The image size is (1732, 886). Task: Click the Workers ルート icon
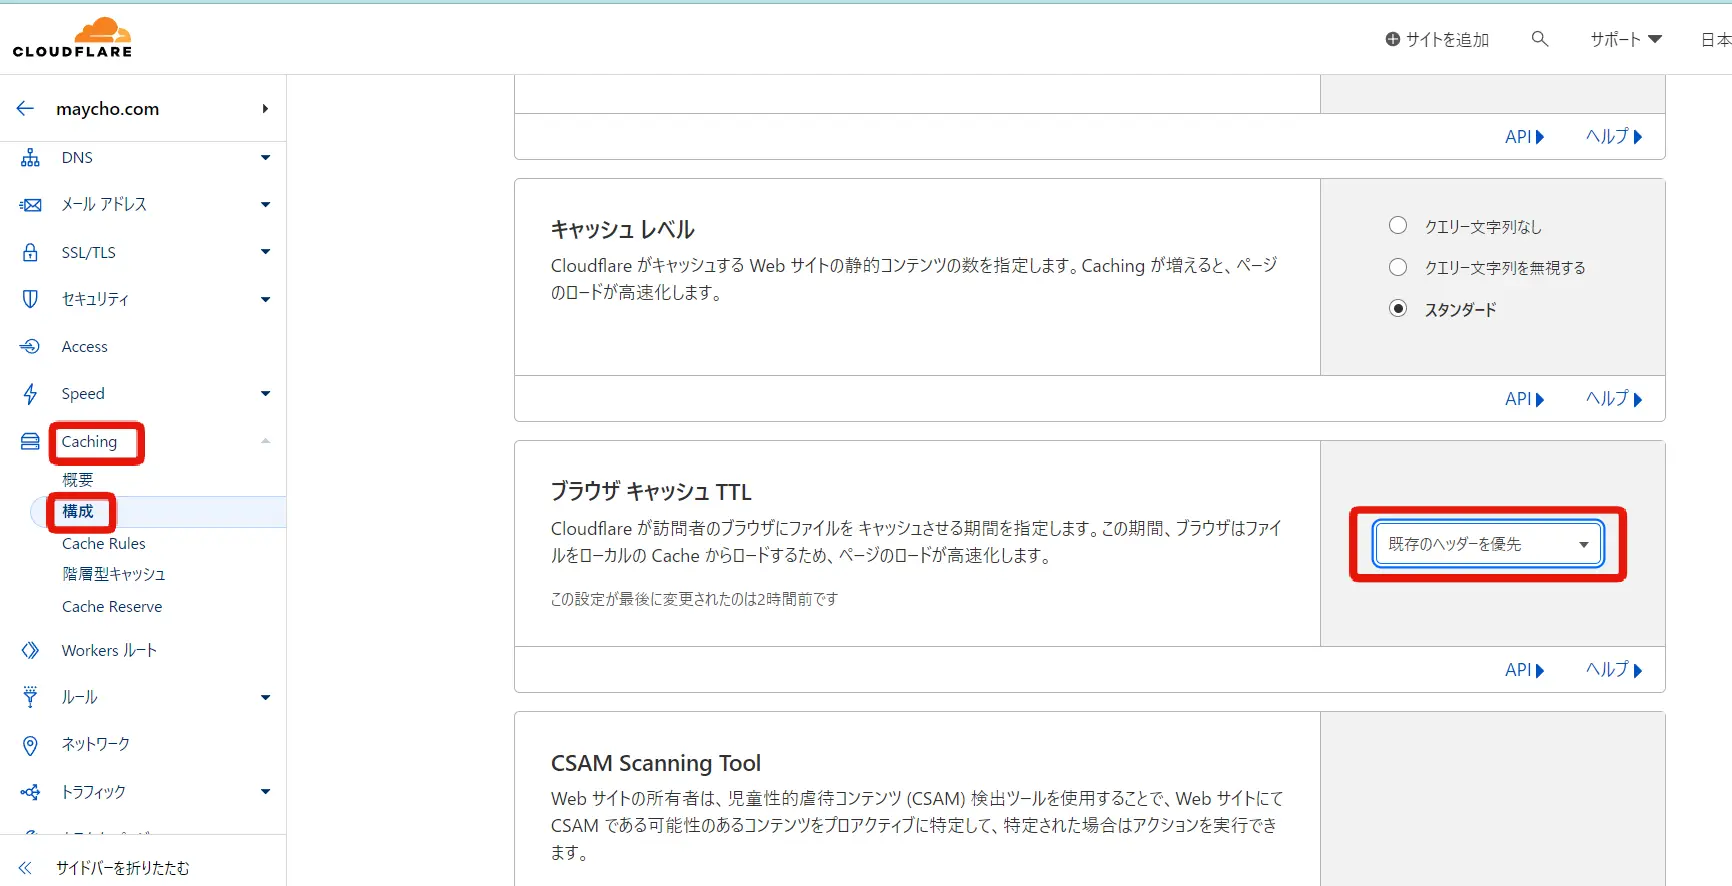[31, 651]
